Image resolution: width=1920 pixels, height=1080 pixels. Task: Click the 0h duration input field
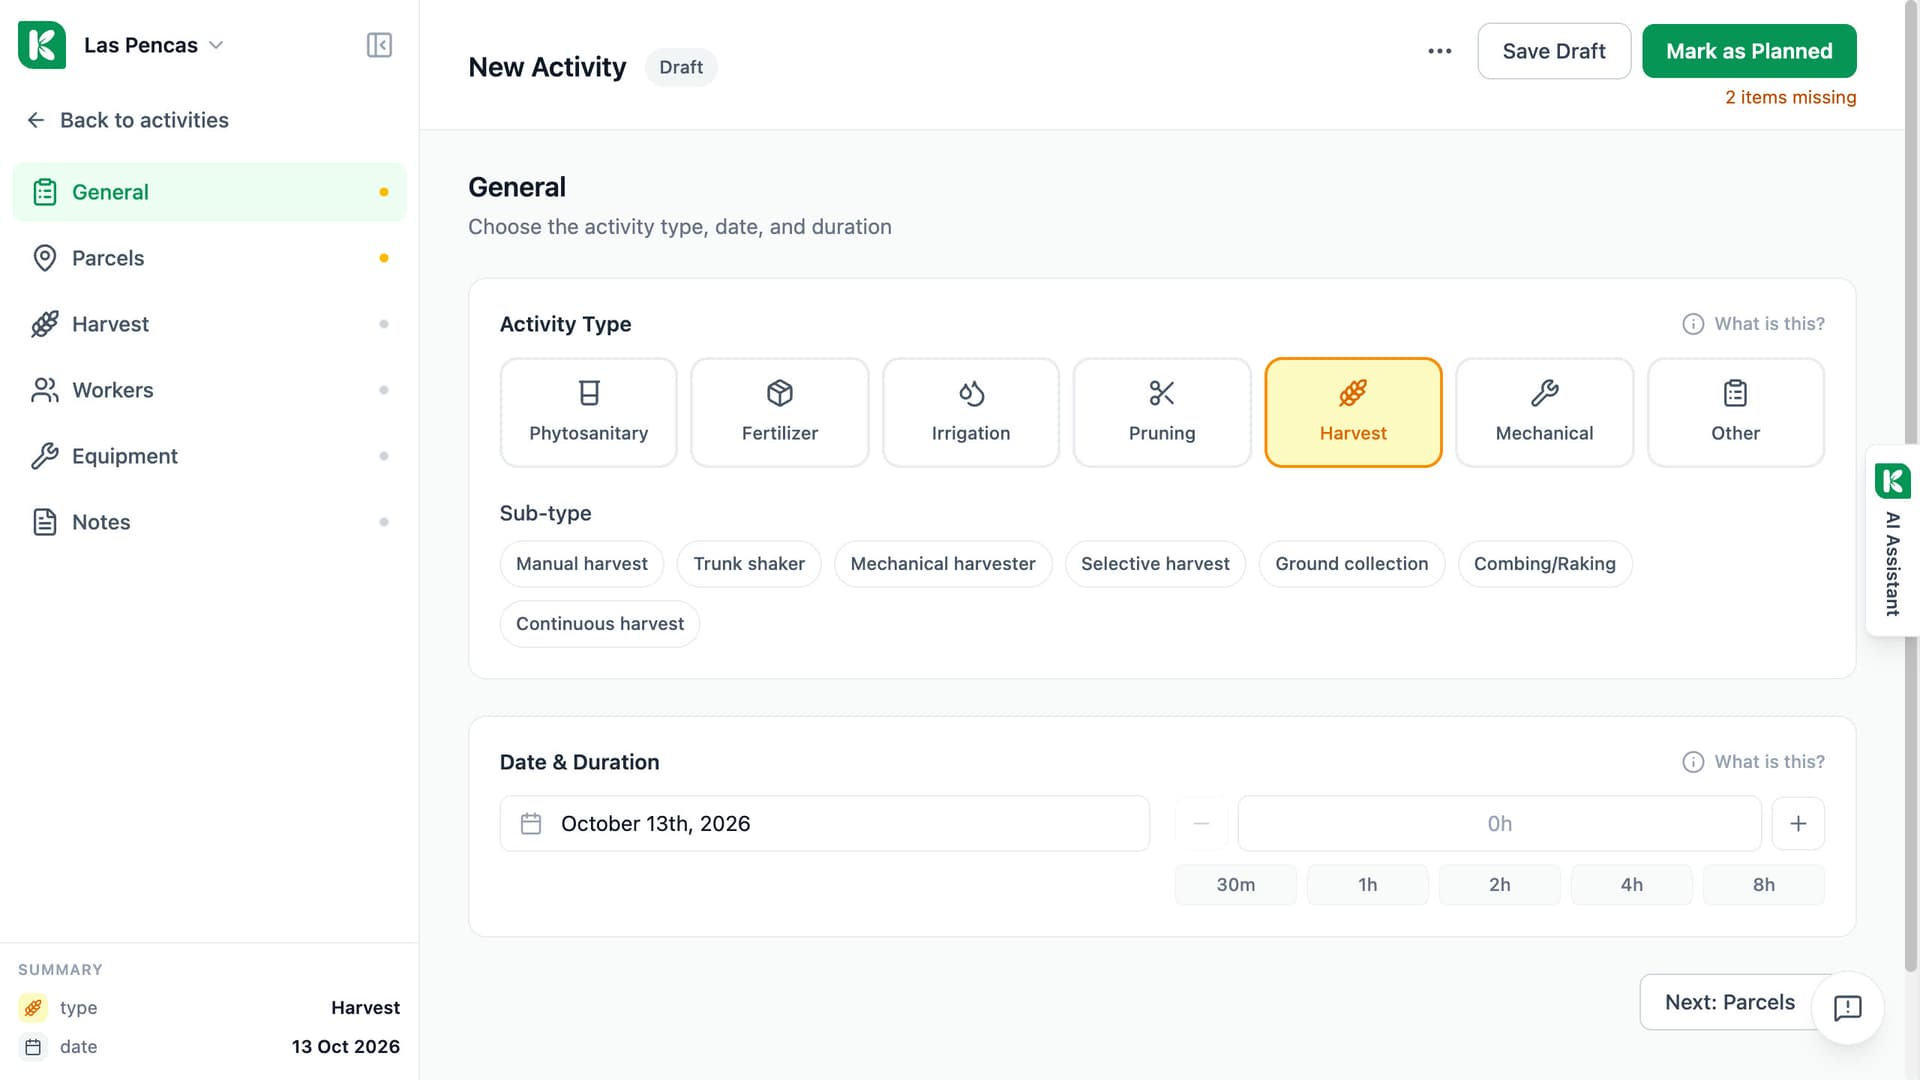tap(1500, 824)
